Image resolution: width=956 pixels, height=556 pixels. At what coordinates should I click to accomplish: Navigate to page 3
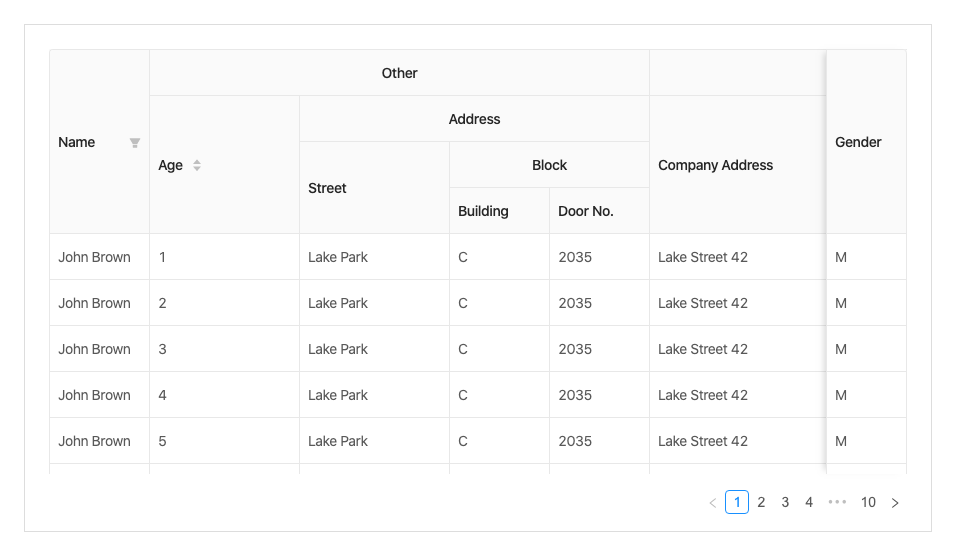click(785, 502)
